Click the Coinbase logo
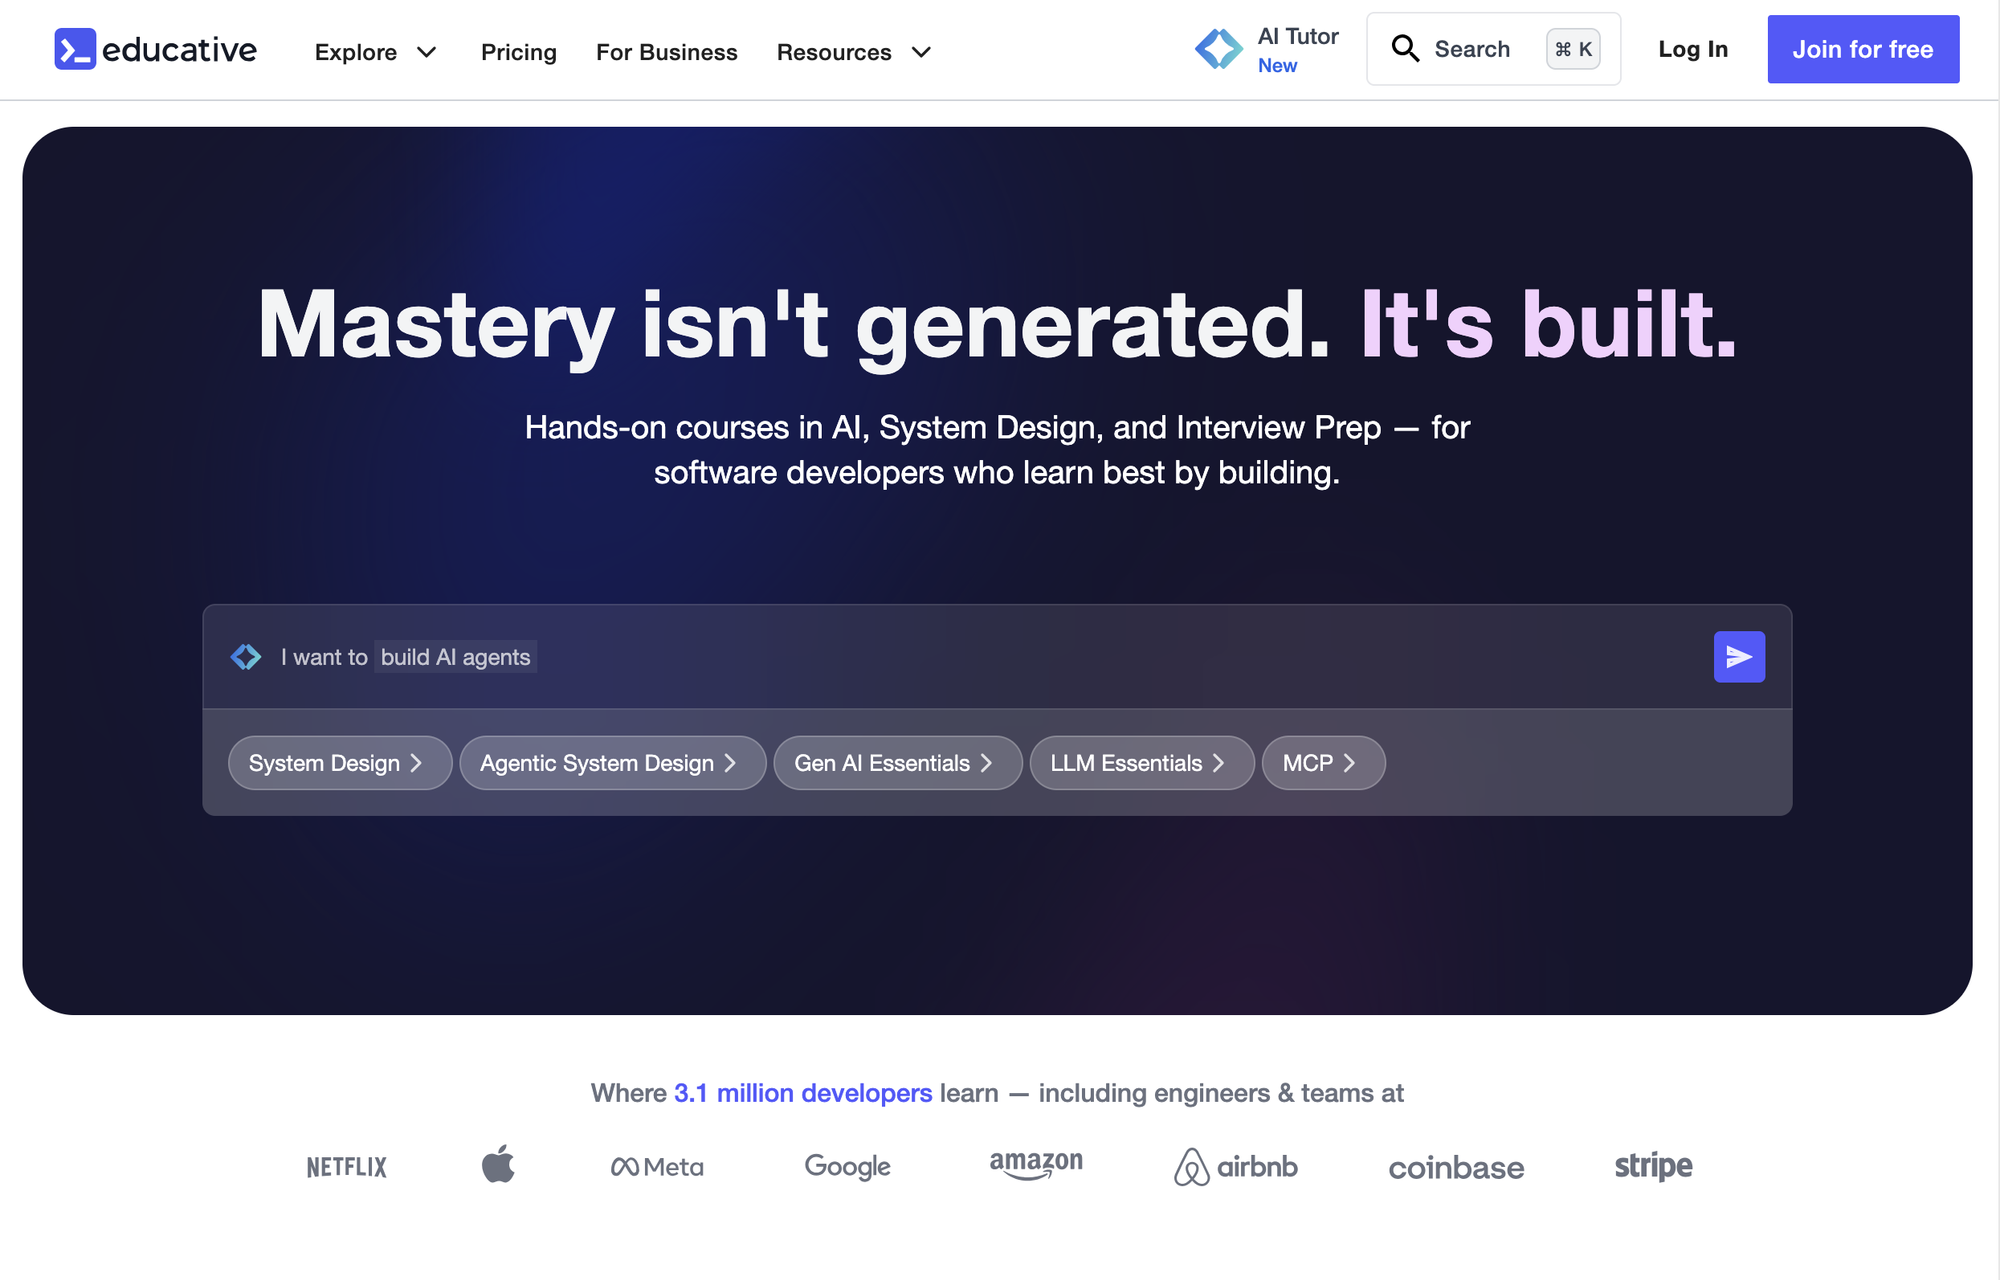 pyautogui.click(x=1456, y=1168)
